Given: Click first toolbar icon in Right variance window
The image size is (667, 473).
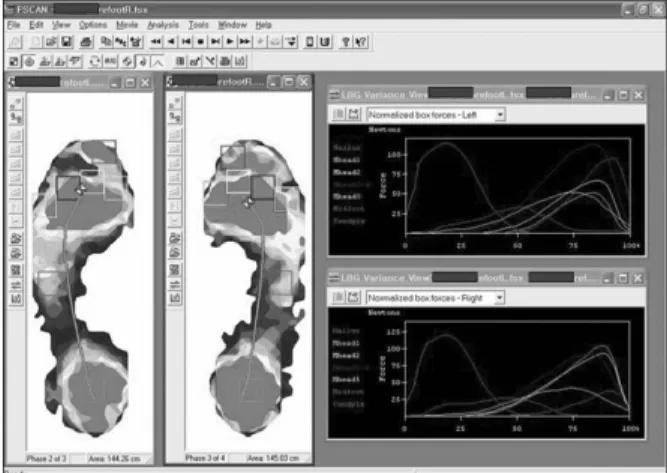Looking at the screenshot, I should pos(338,297).
